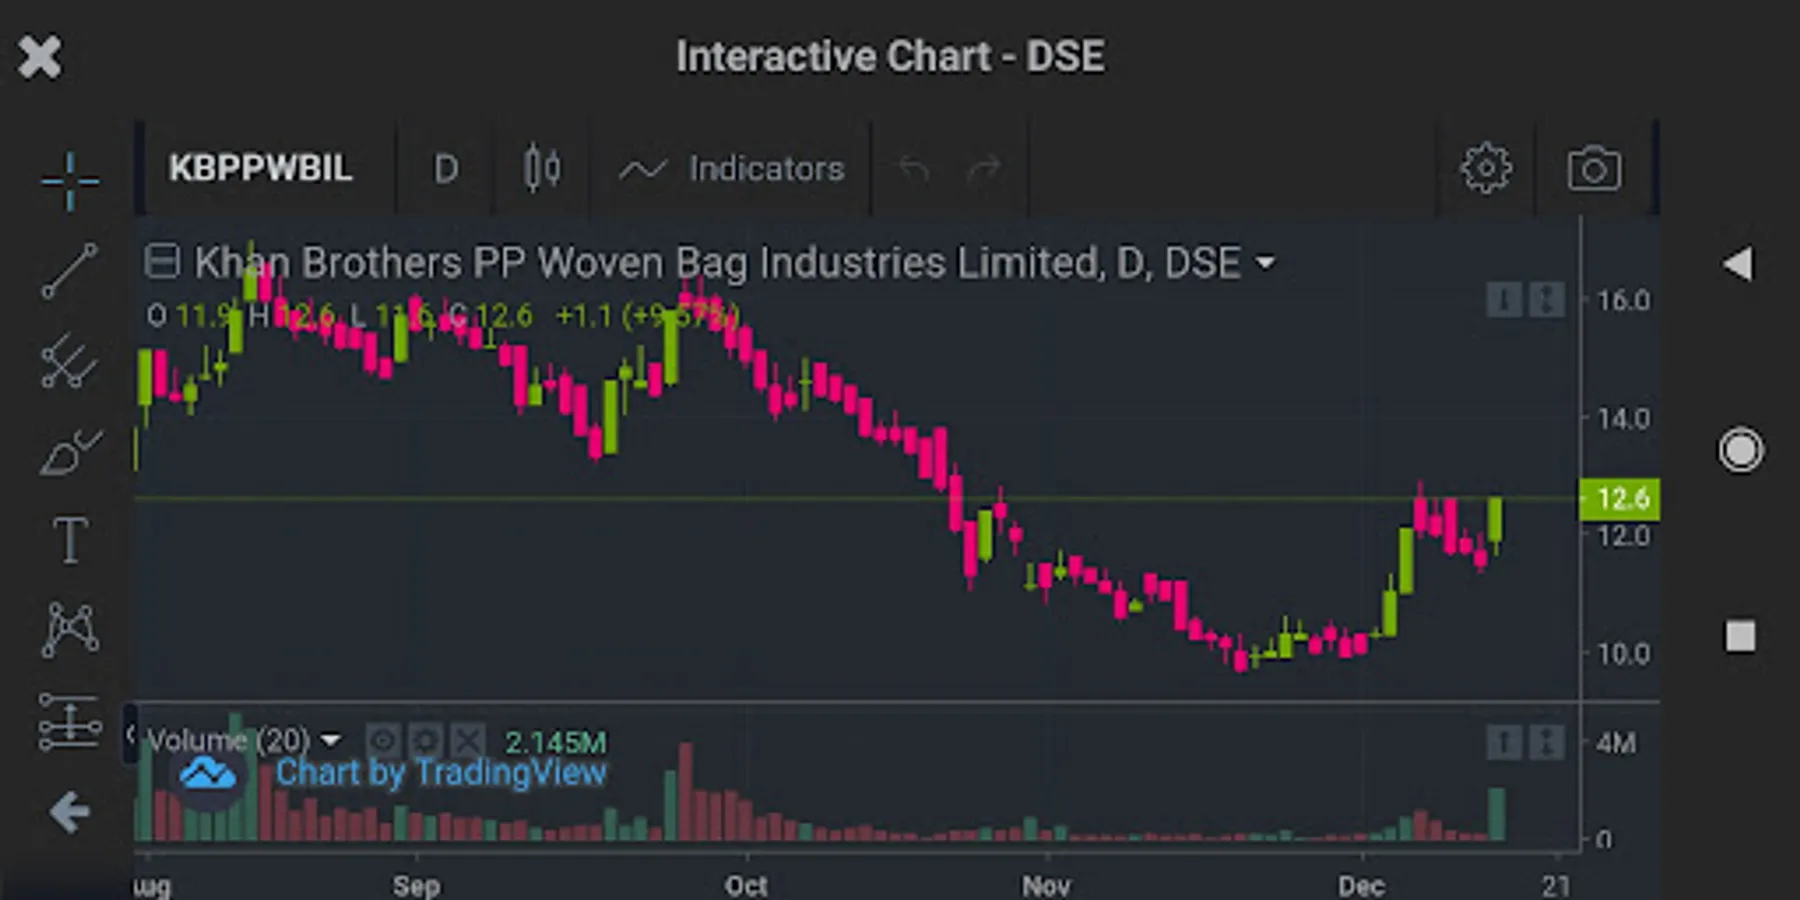Select the Text annotation tool
The height and width of the screenshot is (900, 1800).
70,541
